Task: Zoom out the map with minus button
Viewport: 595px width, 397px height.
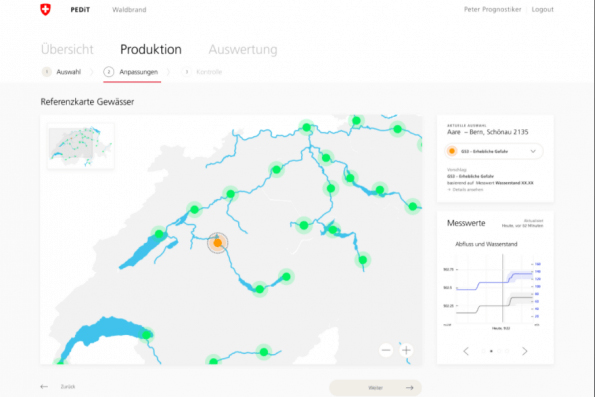Action: (386, 350)
